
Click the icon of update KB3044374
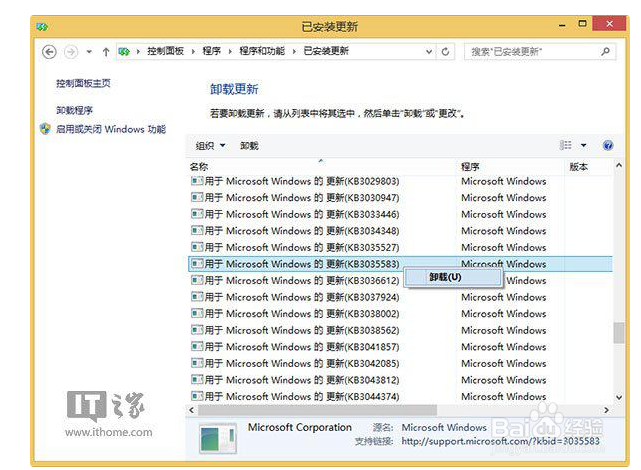197,396
